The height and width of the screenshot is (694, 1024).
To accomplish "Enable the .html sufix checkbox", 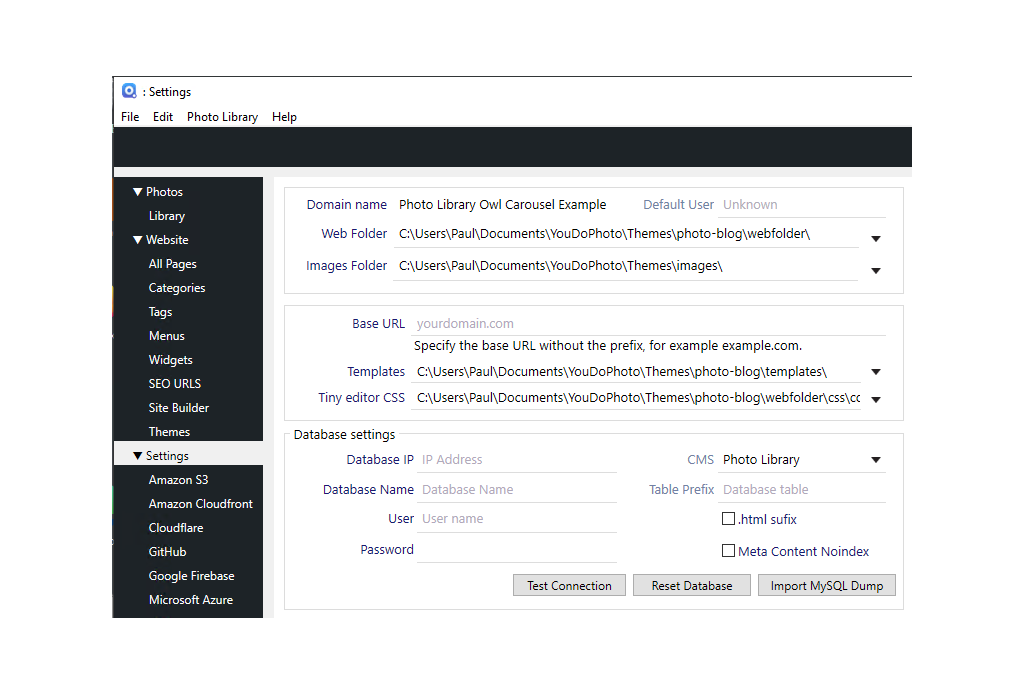I will [728, 519].
